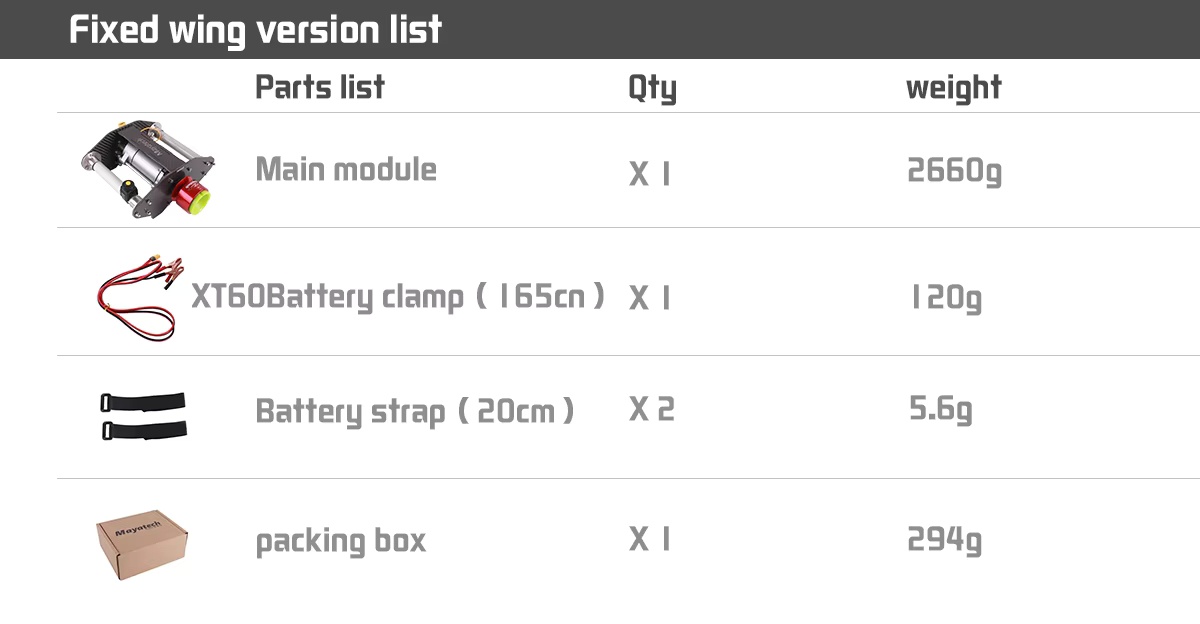This screenshot has width=1200, height=624.
Task: Click the Main module product image
Action: coord(147,170)
